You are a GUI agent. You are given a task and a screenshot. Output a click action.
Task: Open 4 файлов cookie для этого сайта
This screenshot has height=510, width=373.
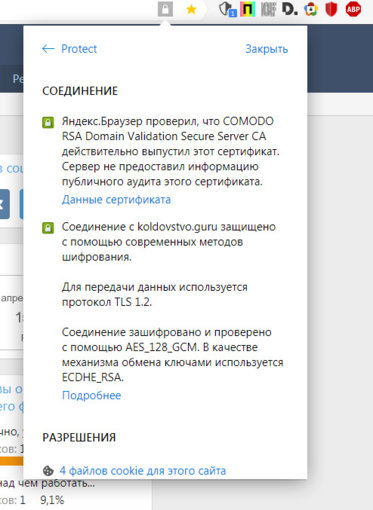(143, 471)
